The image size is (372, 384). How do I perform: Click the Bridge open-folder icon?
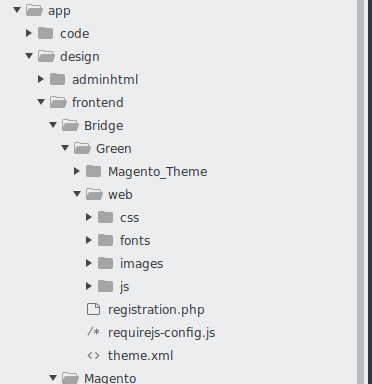tap(70, 125)
